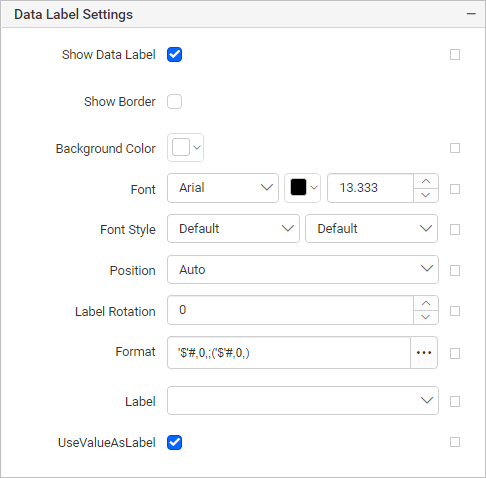Tick the small square beside Position row
The height and width of the screenshot is (478, 486).
tap(455, 270)
